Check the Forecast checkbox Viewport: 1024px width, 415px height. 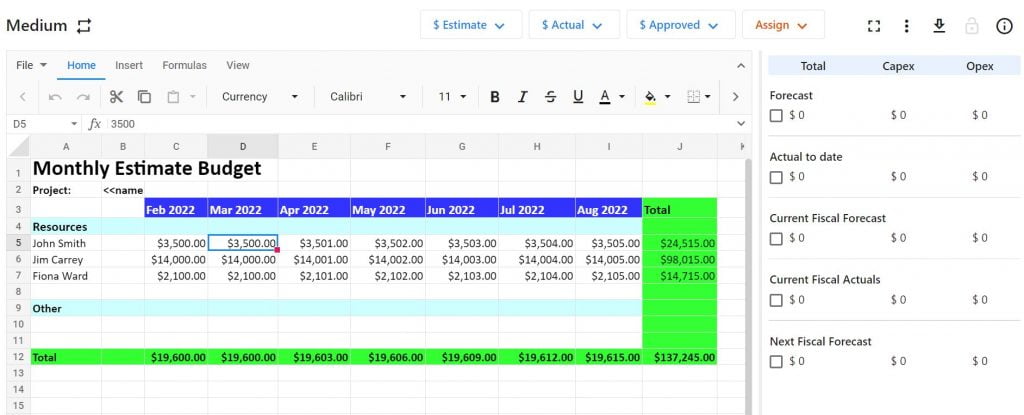click(x=776, y=116)
